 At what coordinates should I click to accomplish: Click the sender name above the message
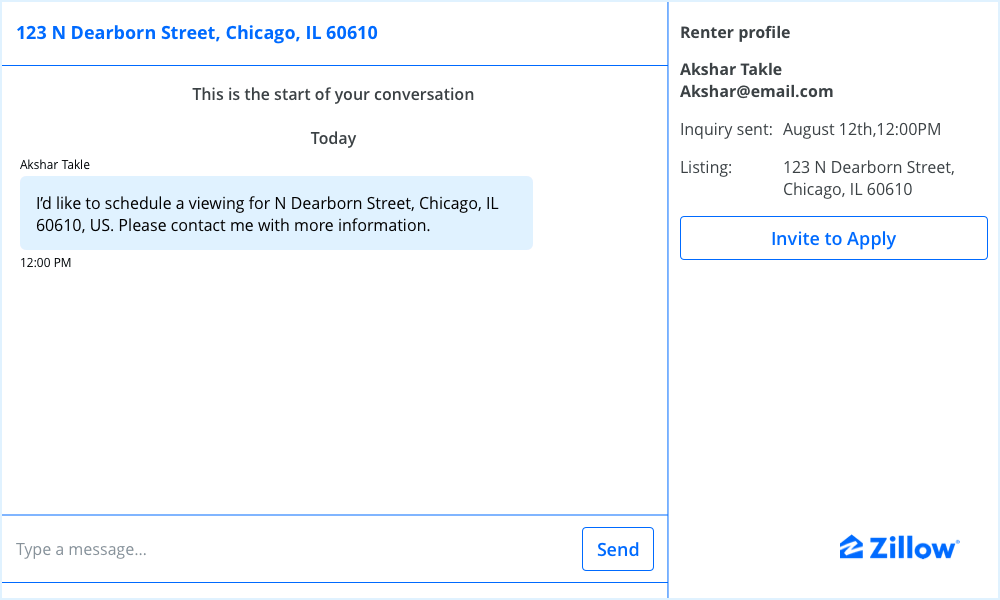(55, 165)
